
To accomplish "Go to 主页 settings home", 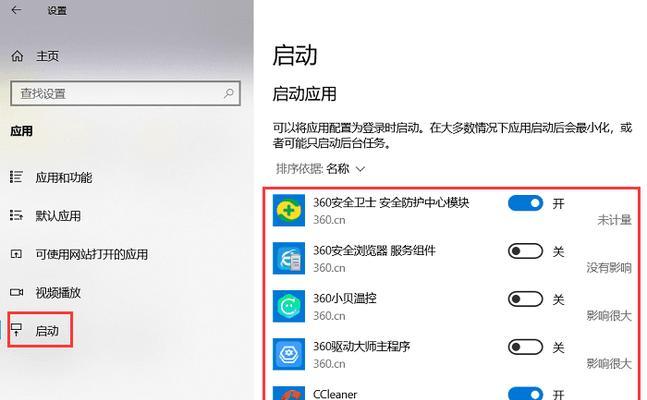I will click(47, 56).
